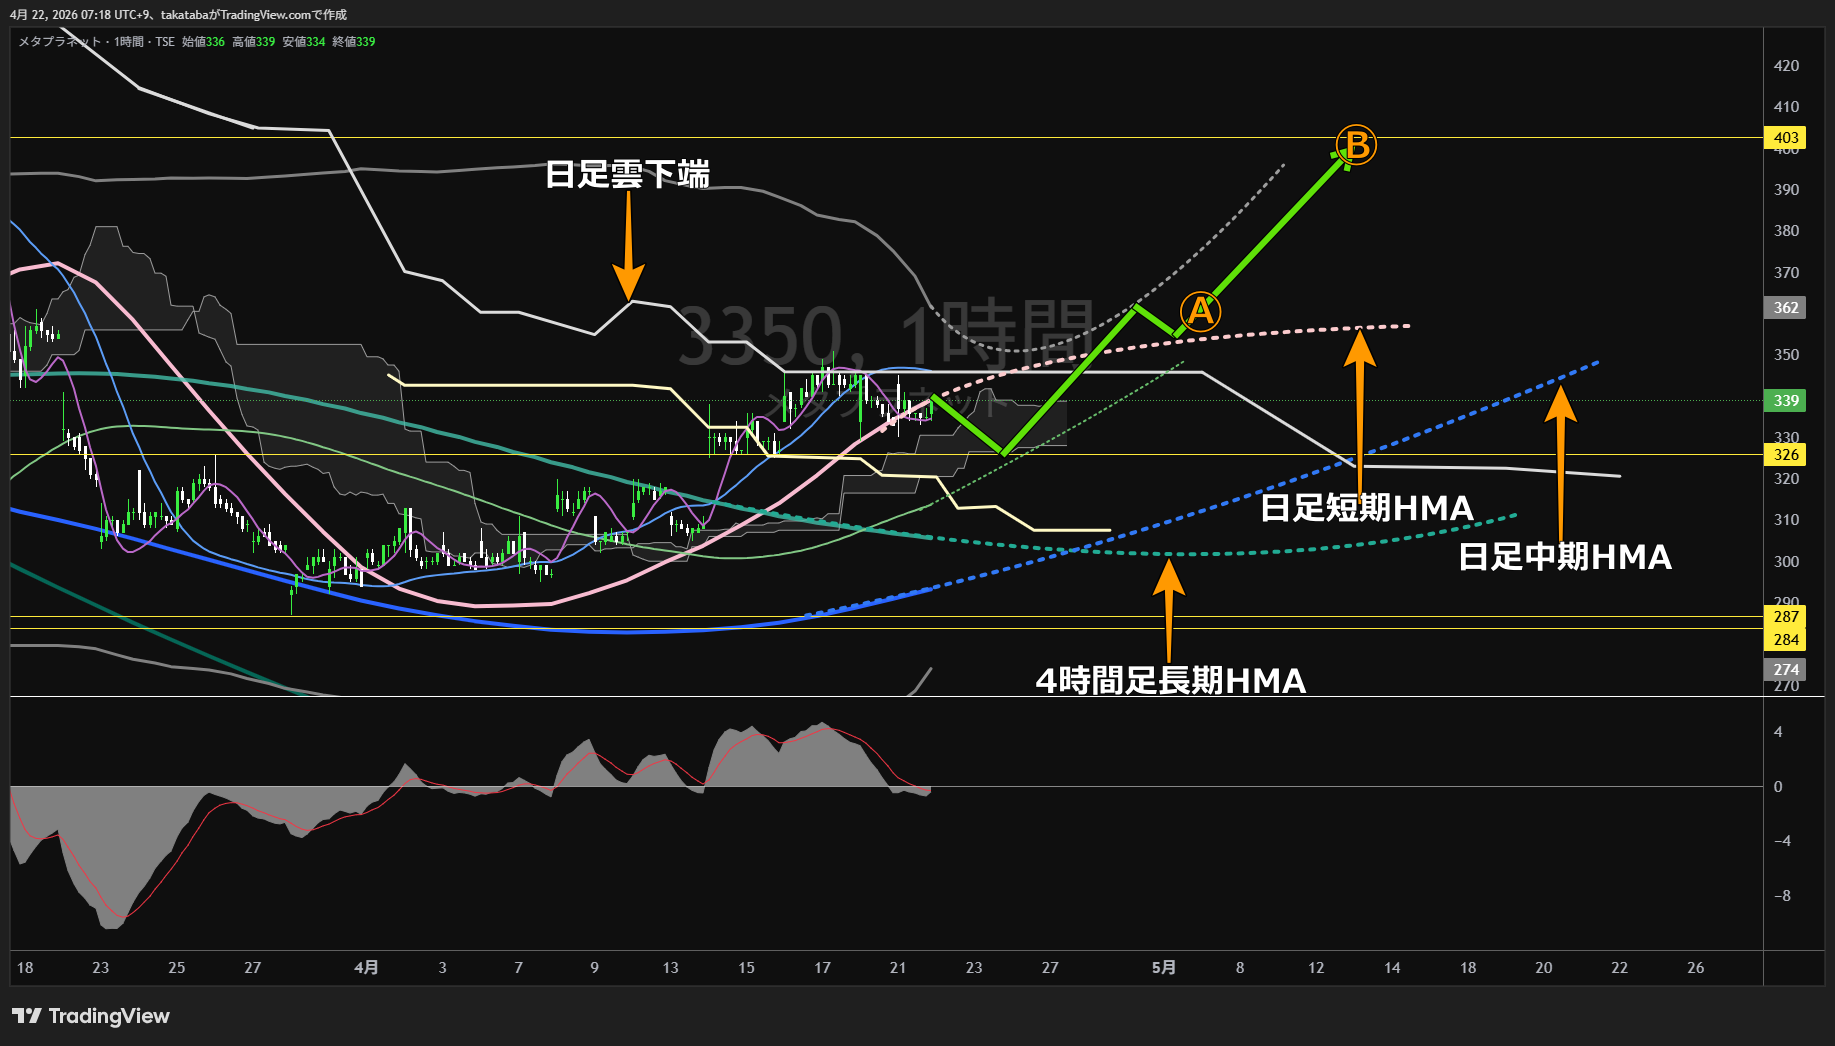Screen dimensions: 1835x1046
Task: Click the 日足雲下端 text annotation
Action: pyautogui.click(x=627, y=175)
